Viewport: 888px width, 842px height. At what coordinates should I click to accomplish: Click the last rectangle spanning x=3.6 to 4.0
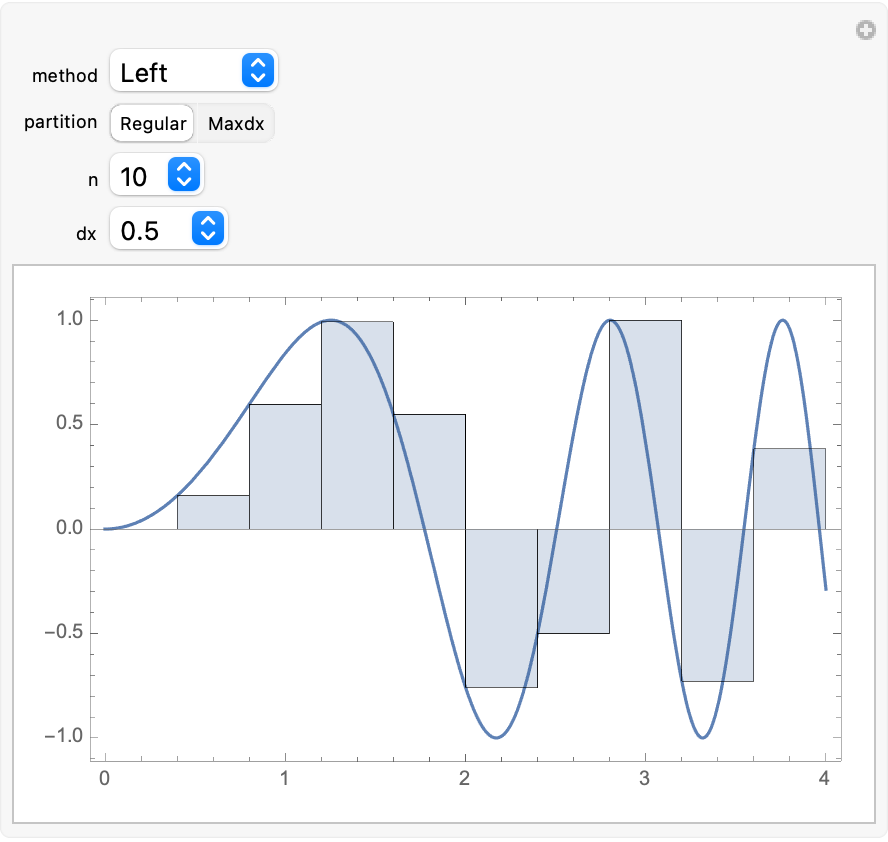[789, 488]
